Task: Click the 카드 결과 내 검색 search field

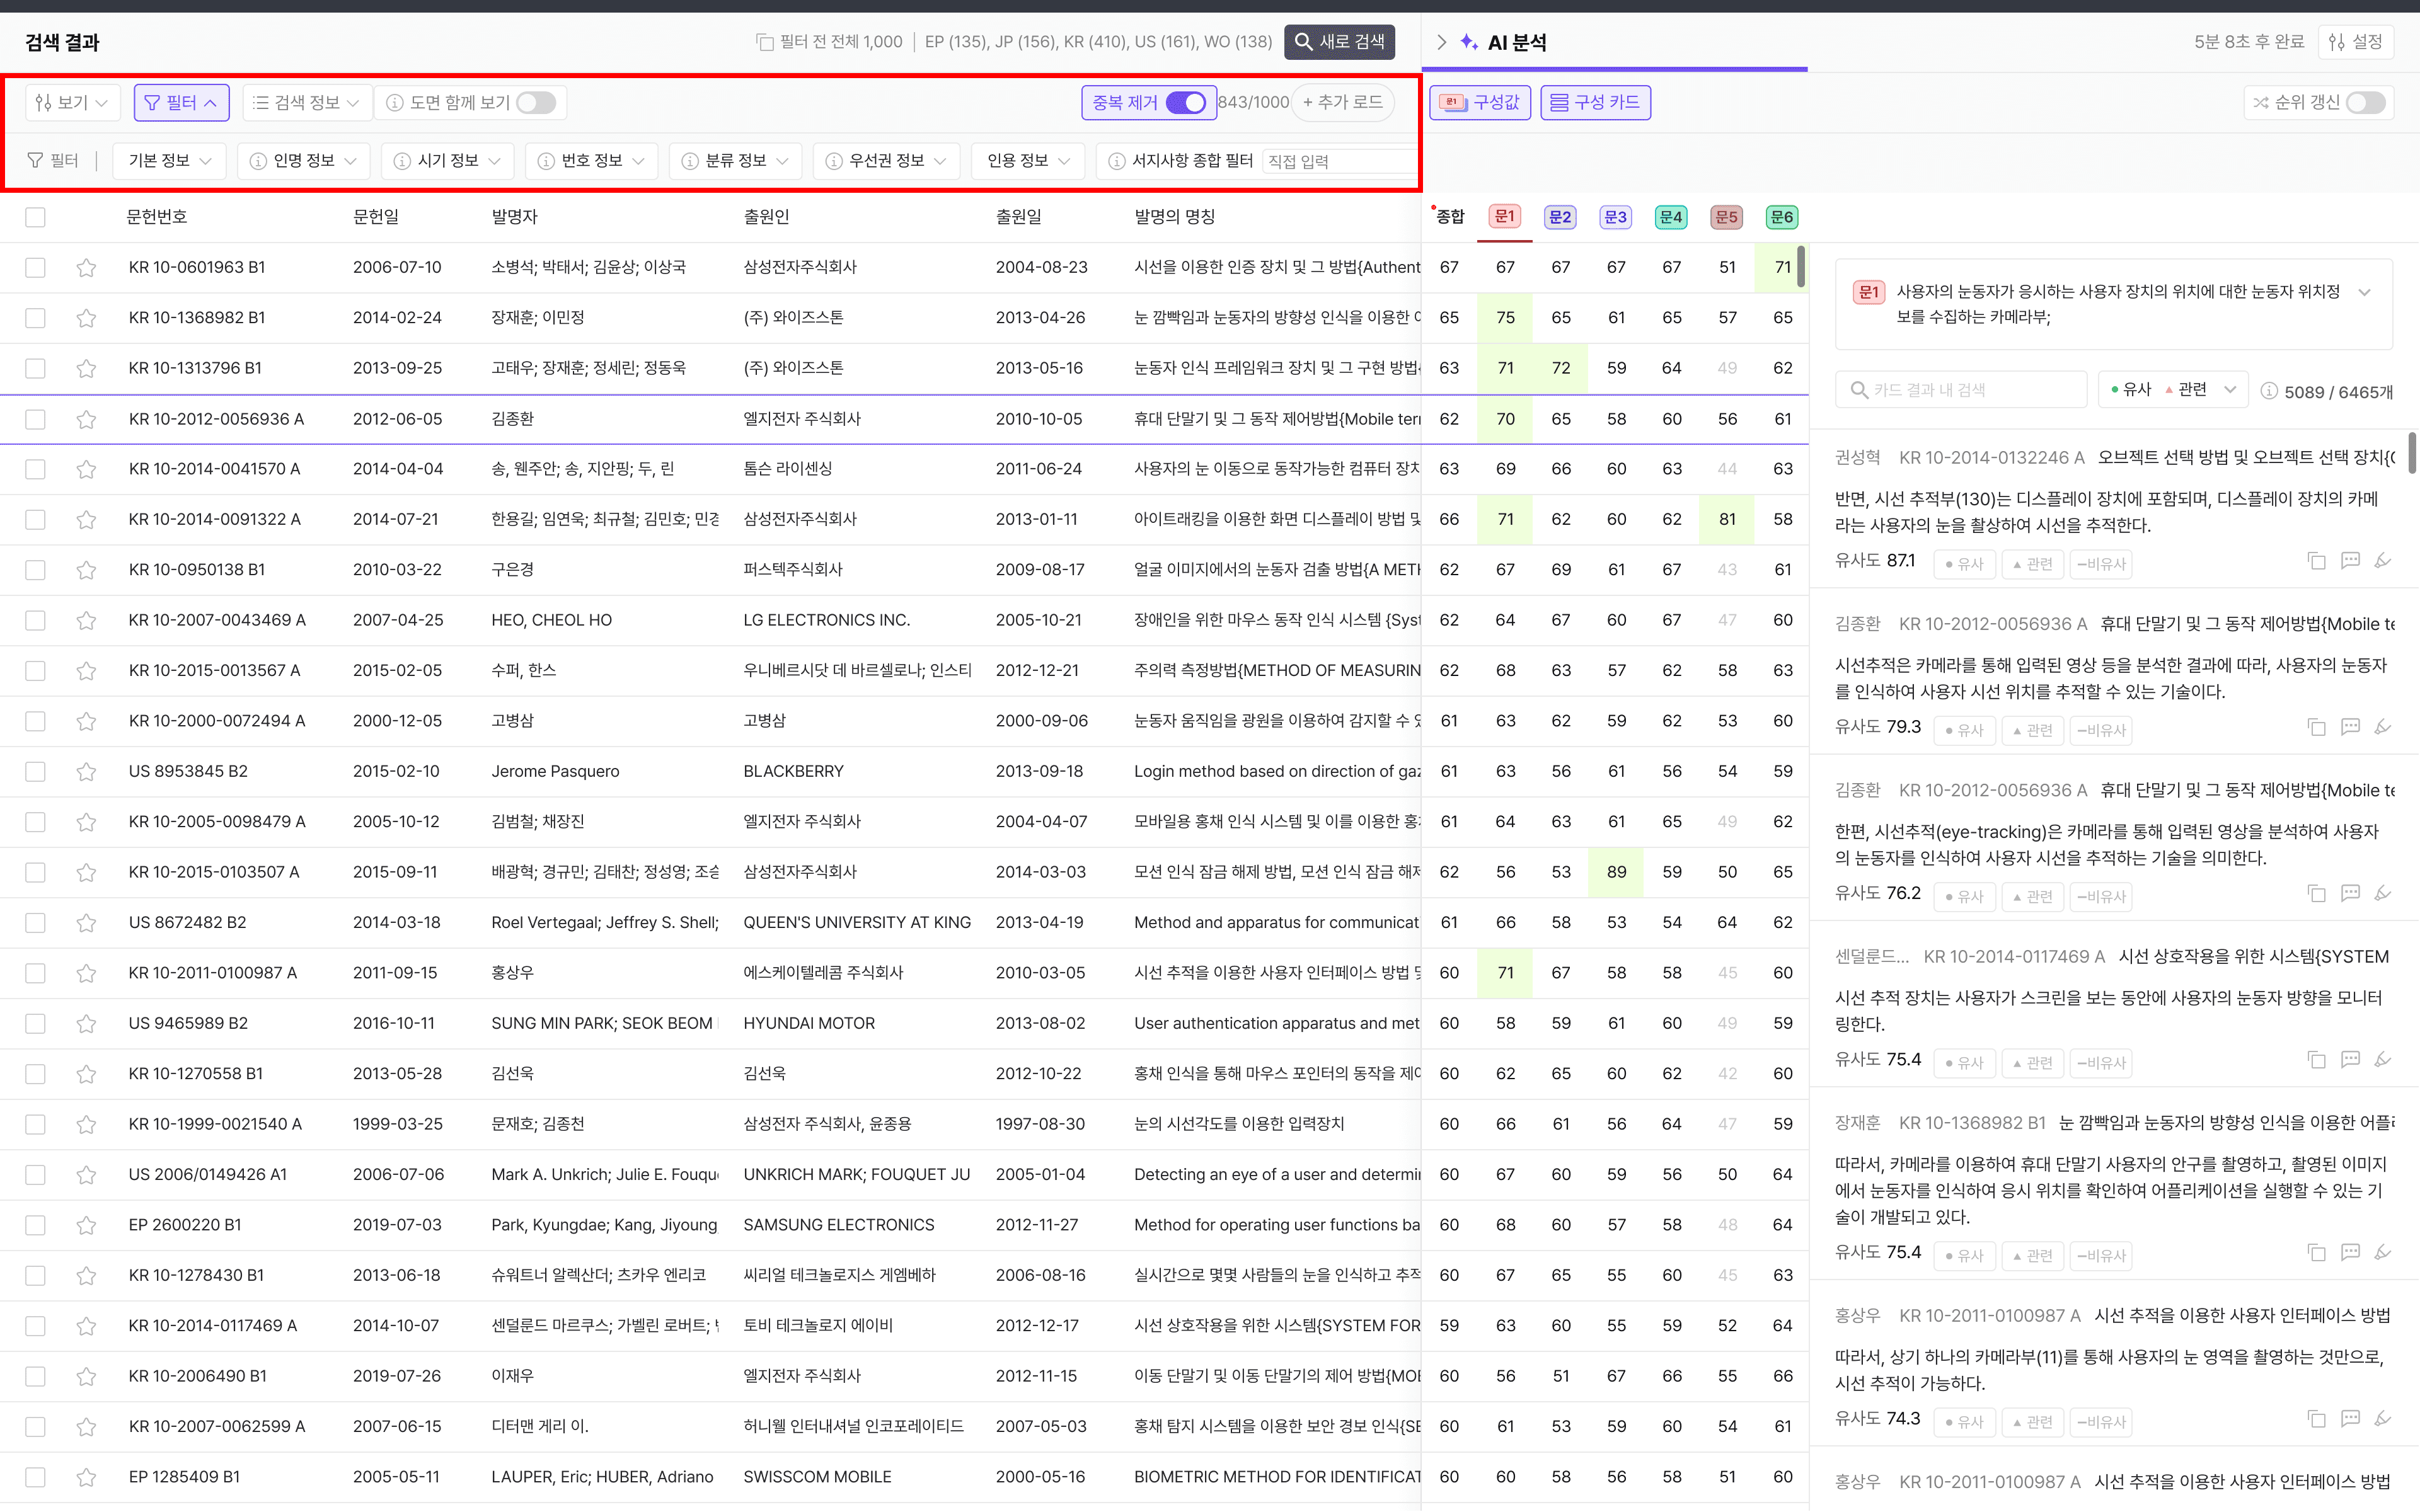Action: [x=1960, y=390]
